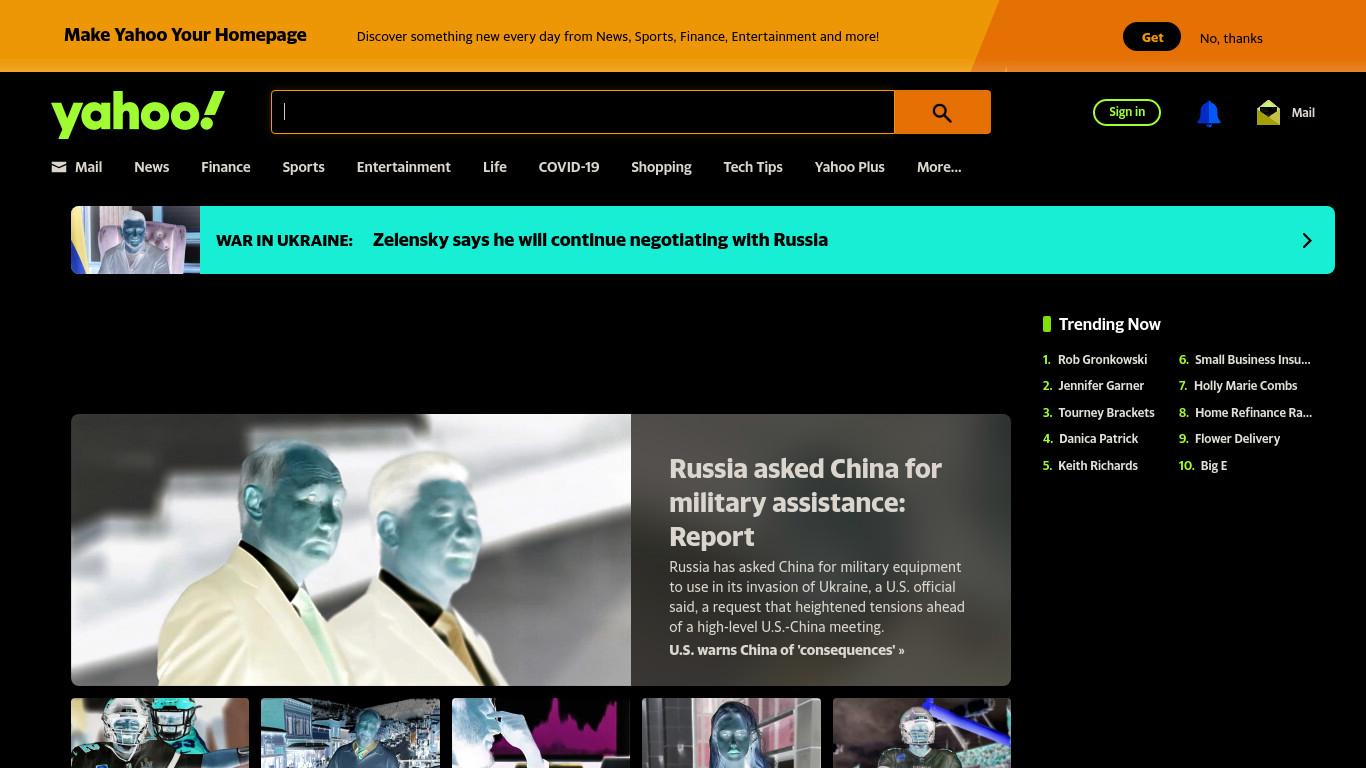Click the Sign in button
Image resolution: width=1366 pixels, height=768 pixels.
1127,112
